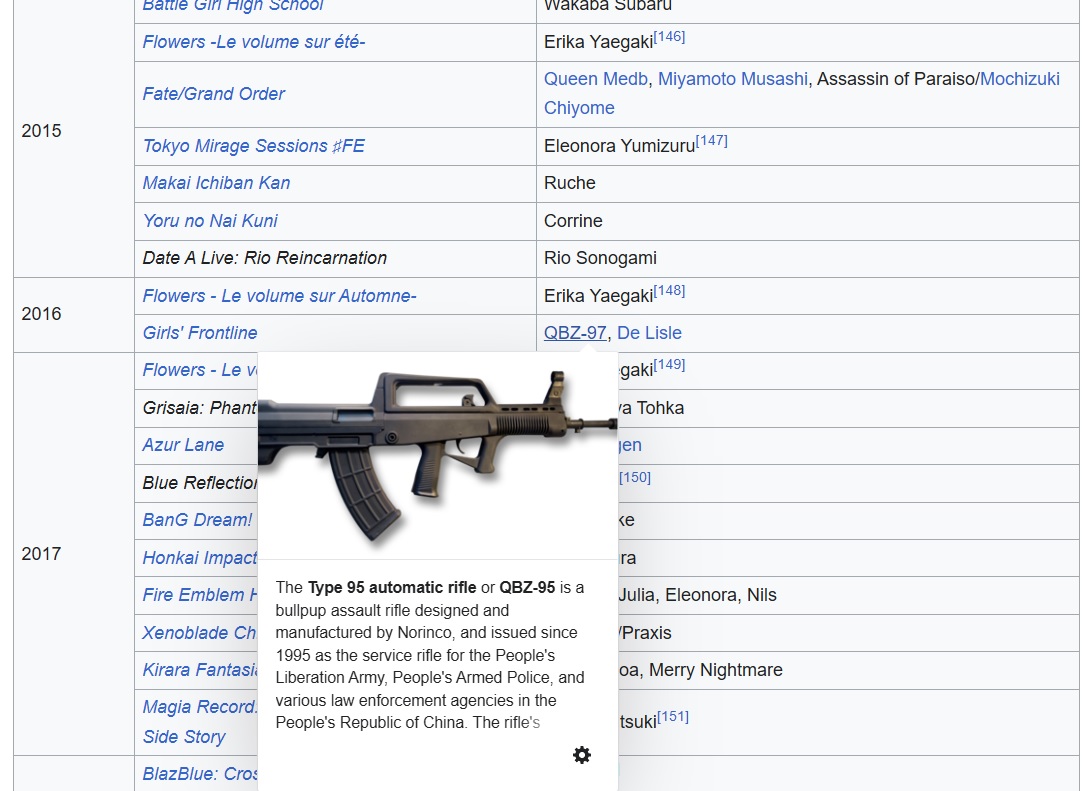1089x791 pixels.
Task: Open the Mochizuki Chiyome link
Action: coord(1020,79)
